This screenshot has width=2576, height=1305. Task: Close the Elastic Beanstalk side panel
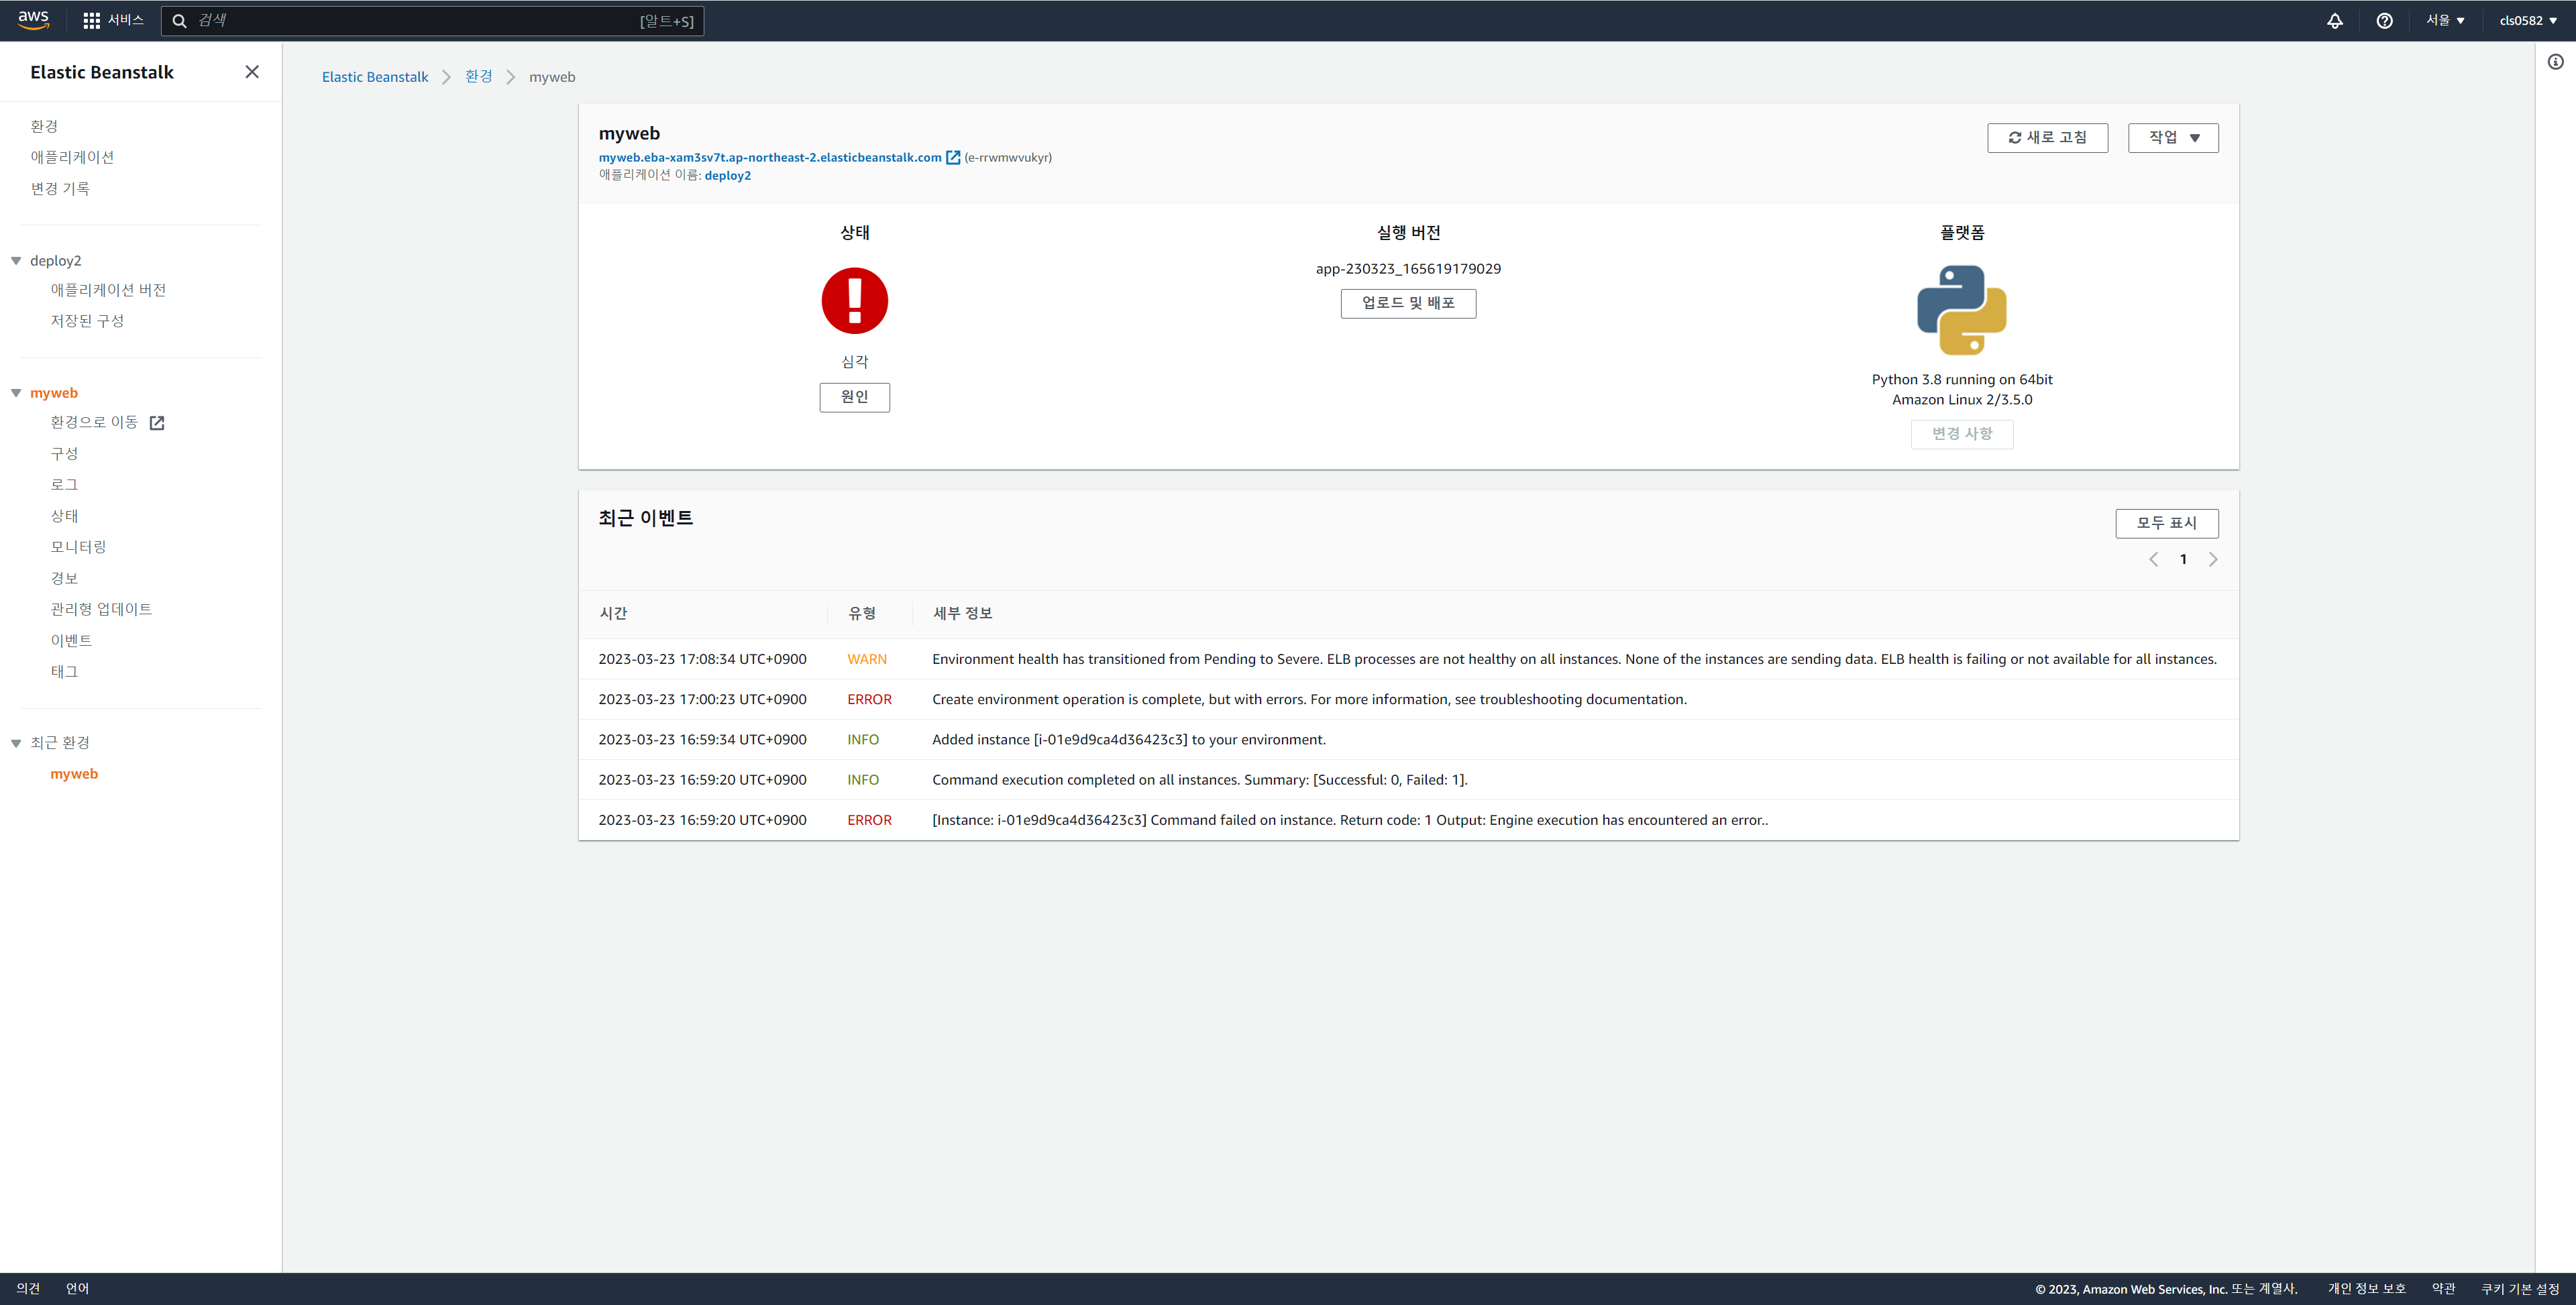click(252, 72)
